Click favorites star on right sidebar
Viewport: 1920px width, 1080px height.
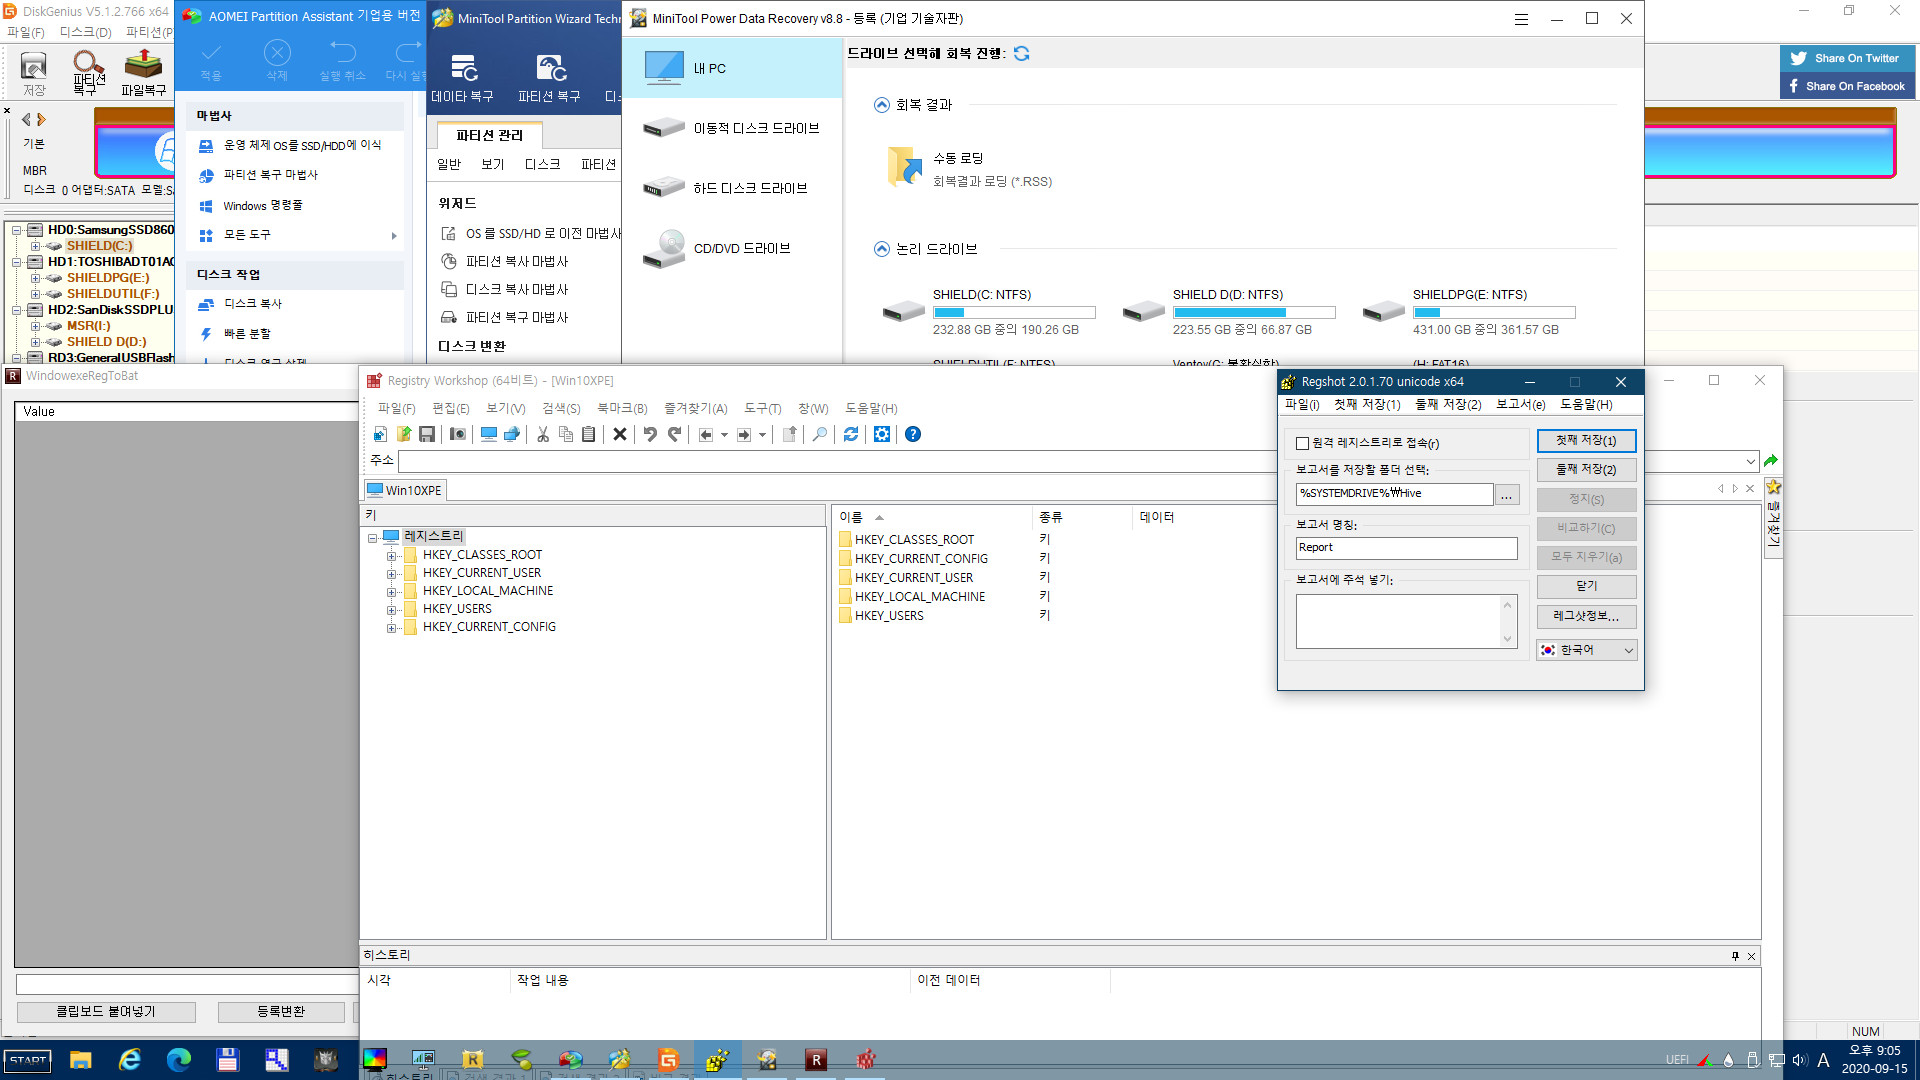(1774, 487)
